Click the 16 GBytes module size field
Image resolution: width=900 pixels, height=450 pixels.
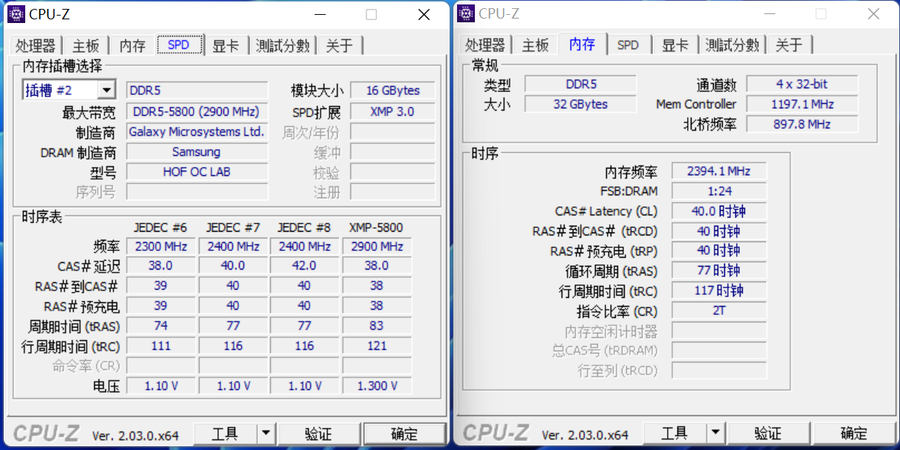click(x=393, y=91)
